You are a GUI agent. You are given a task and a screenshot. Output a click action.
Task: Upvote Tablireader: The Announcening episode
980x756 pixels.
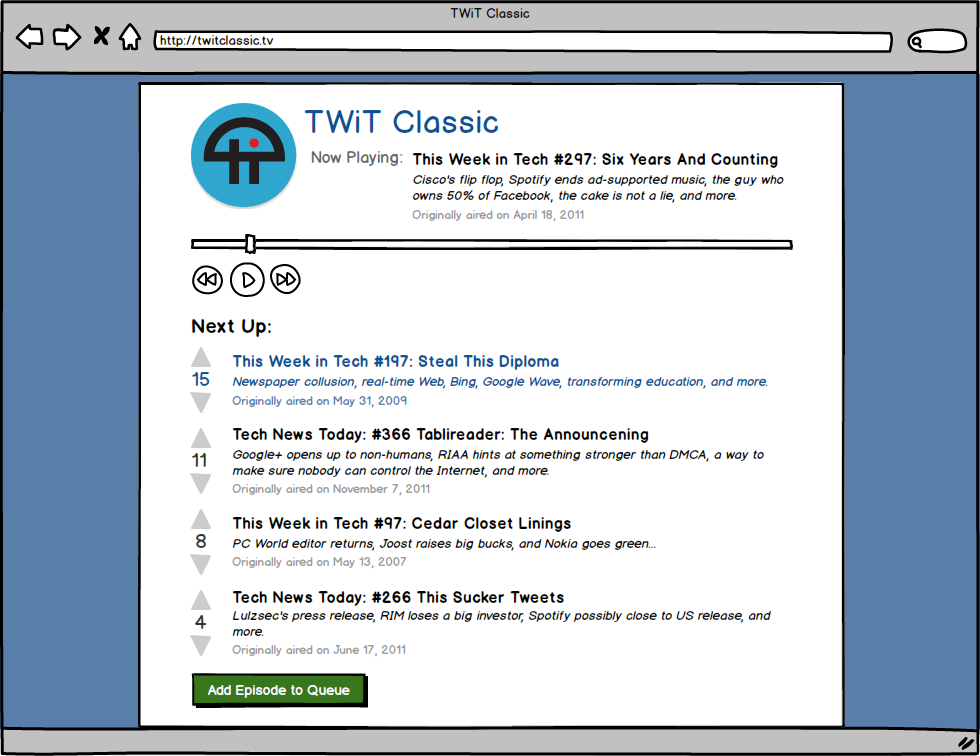coord(201,439)
